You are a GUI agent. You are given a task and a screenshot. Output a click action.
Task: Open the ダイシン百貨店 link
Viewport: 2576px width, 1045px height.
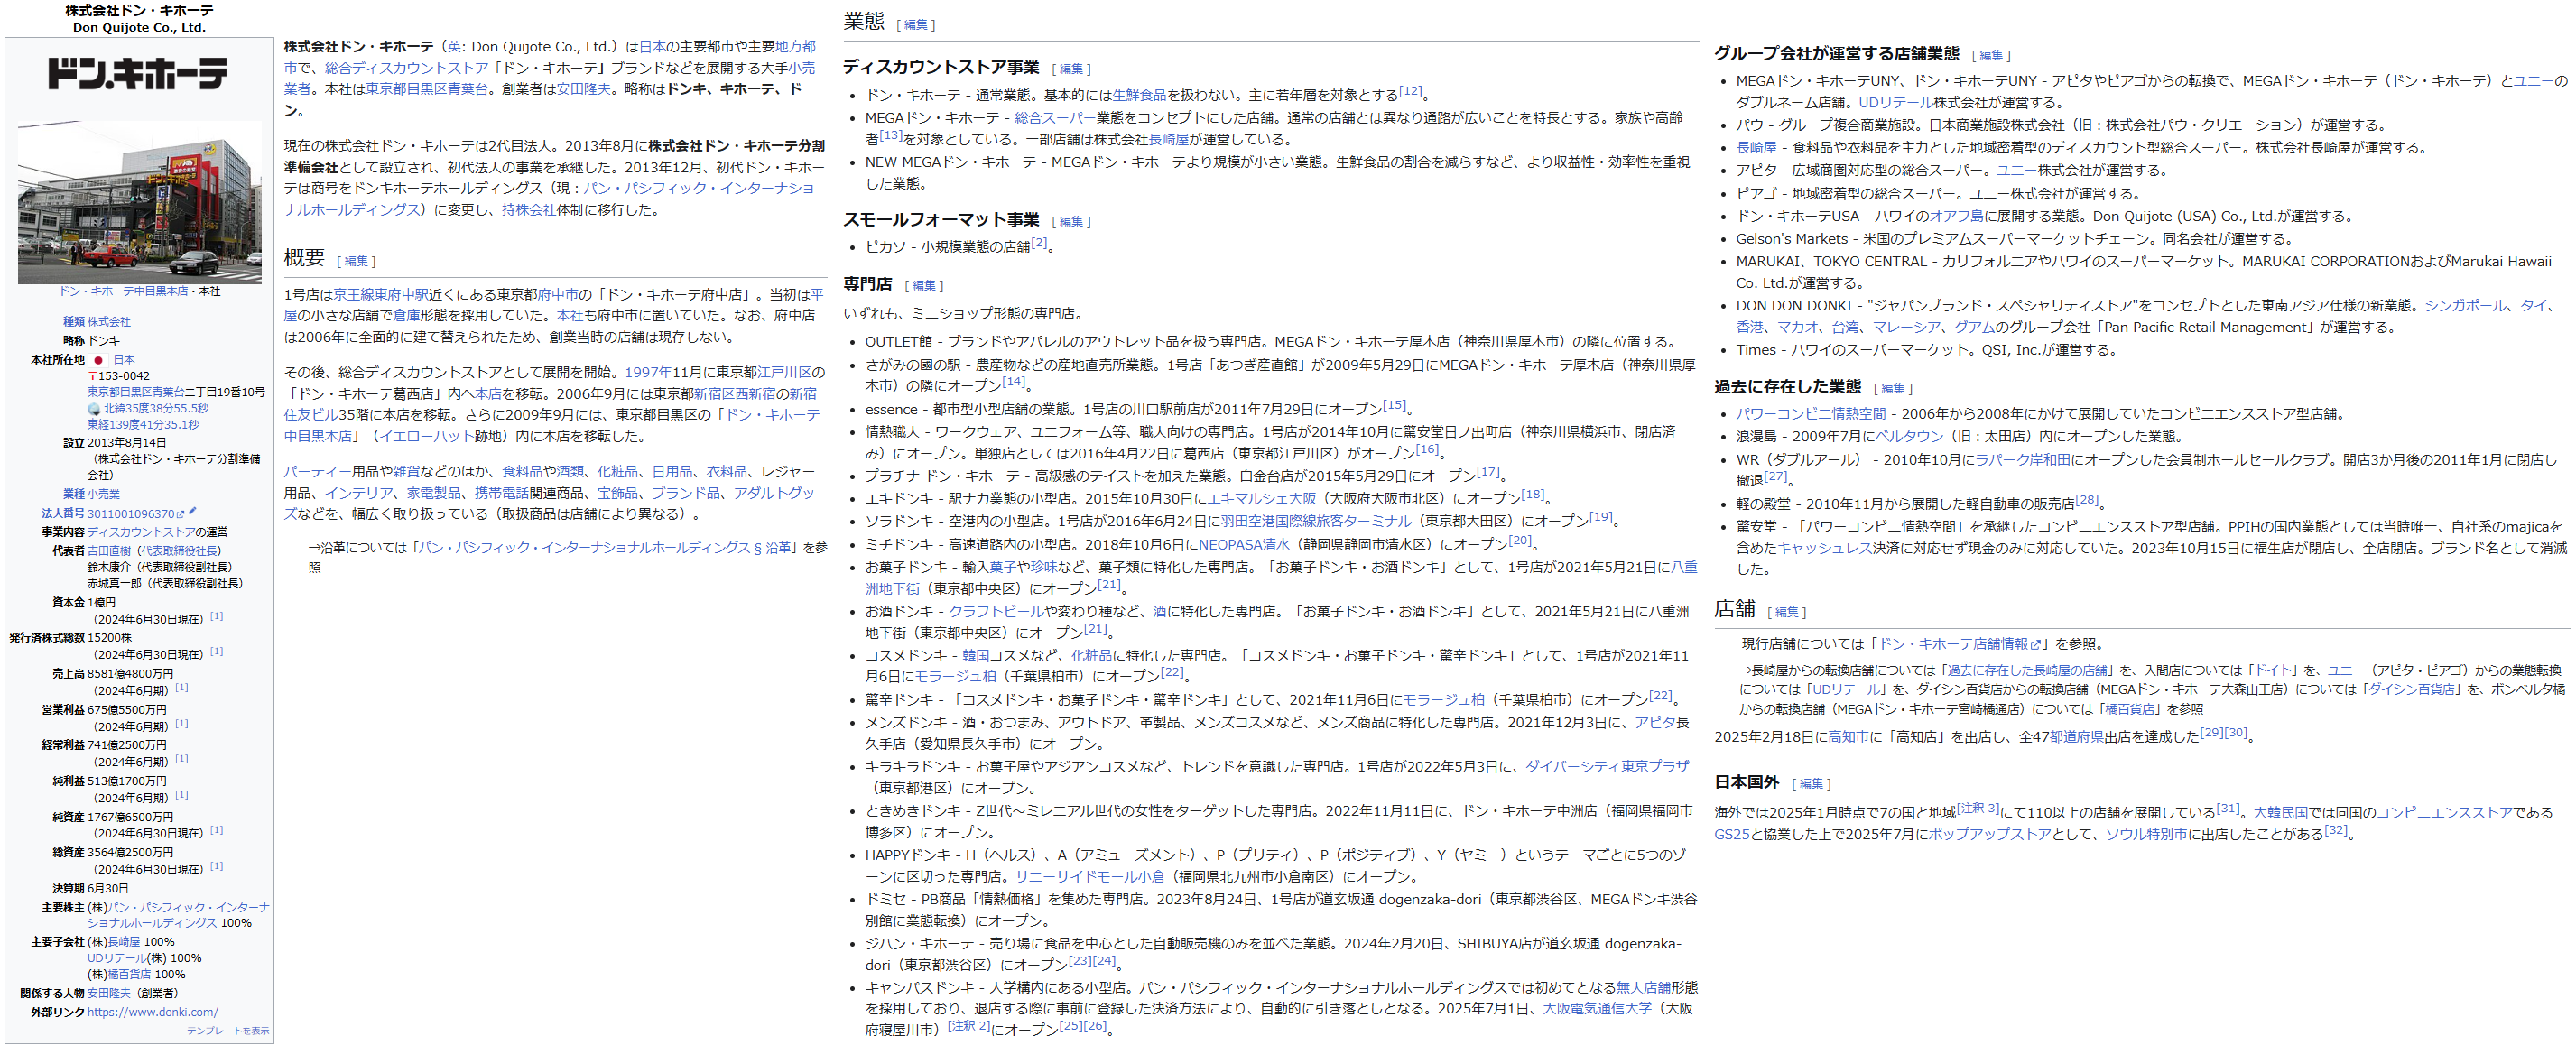click(x=2411, y=690)
